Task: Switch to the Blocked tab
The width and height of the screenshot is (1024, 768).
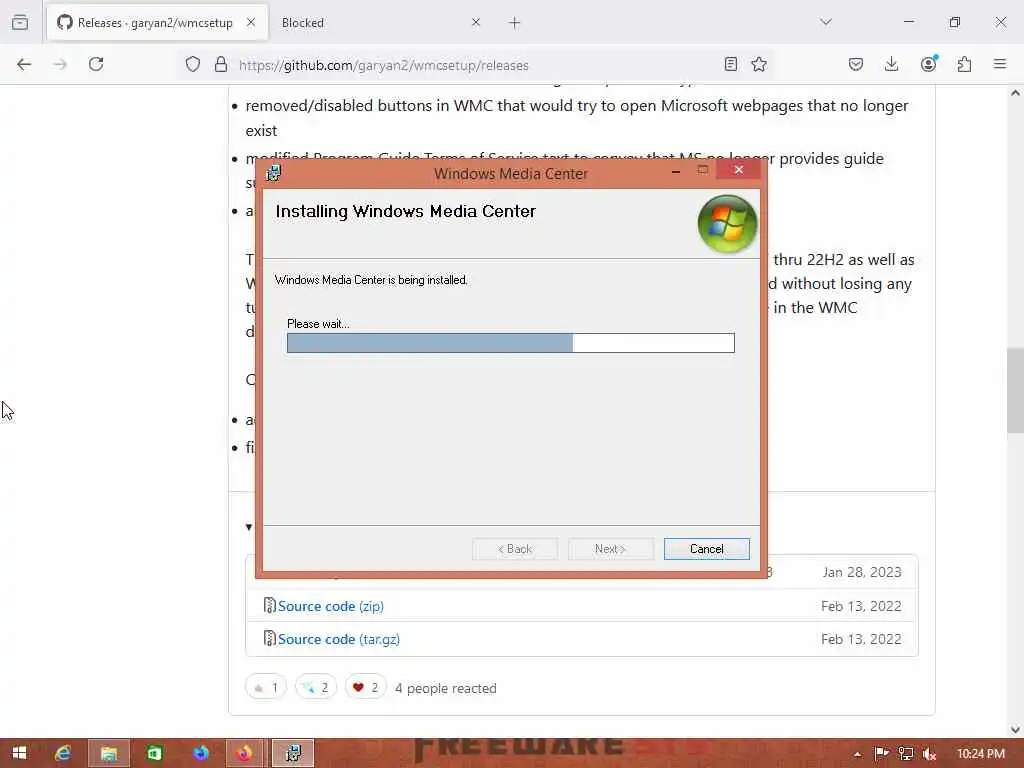Action: (x=379, y=23)
